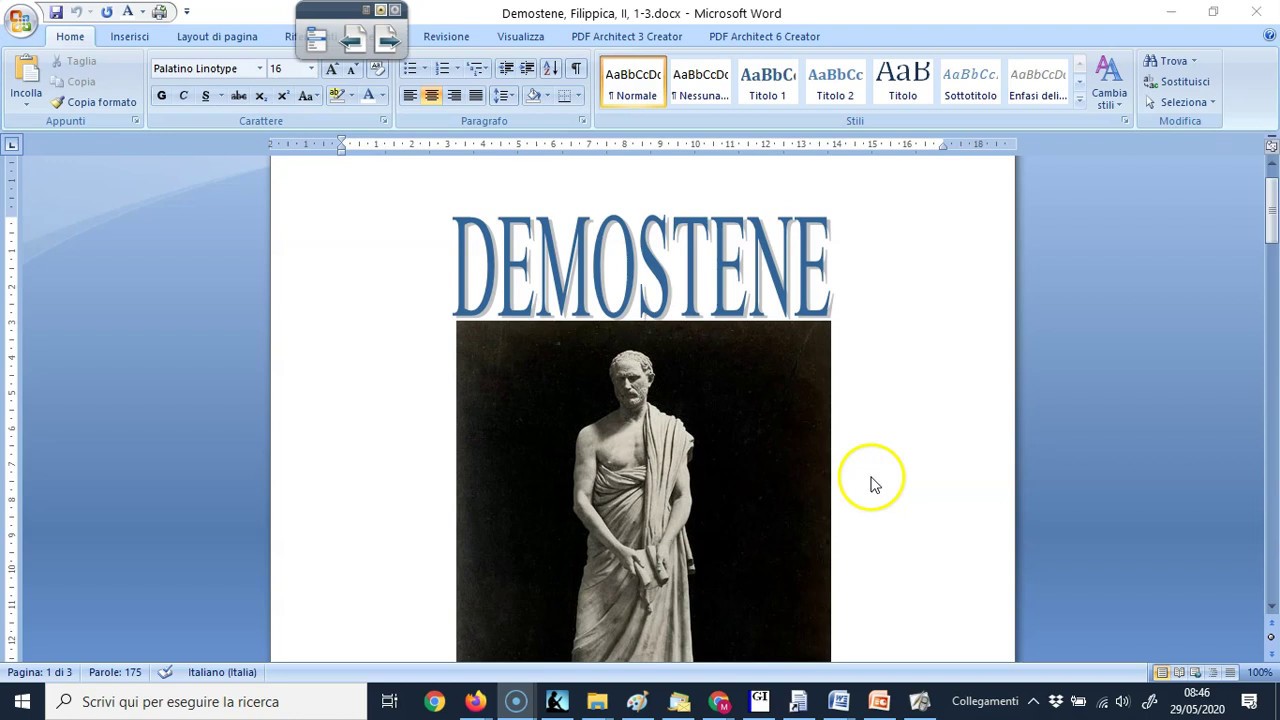Toggle bold (G) formatting
Screen dimensions: 1280x720
click(161, 96)
